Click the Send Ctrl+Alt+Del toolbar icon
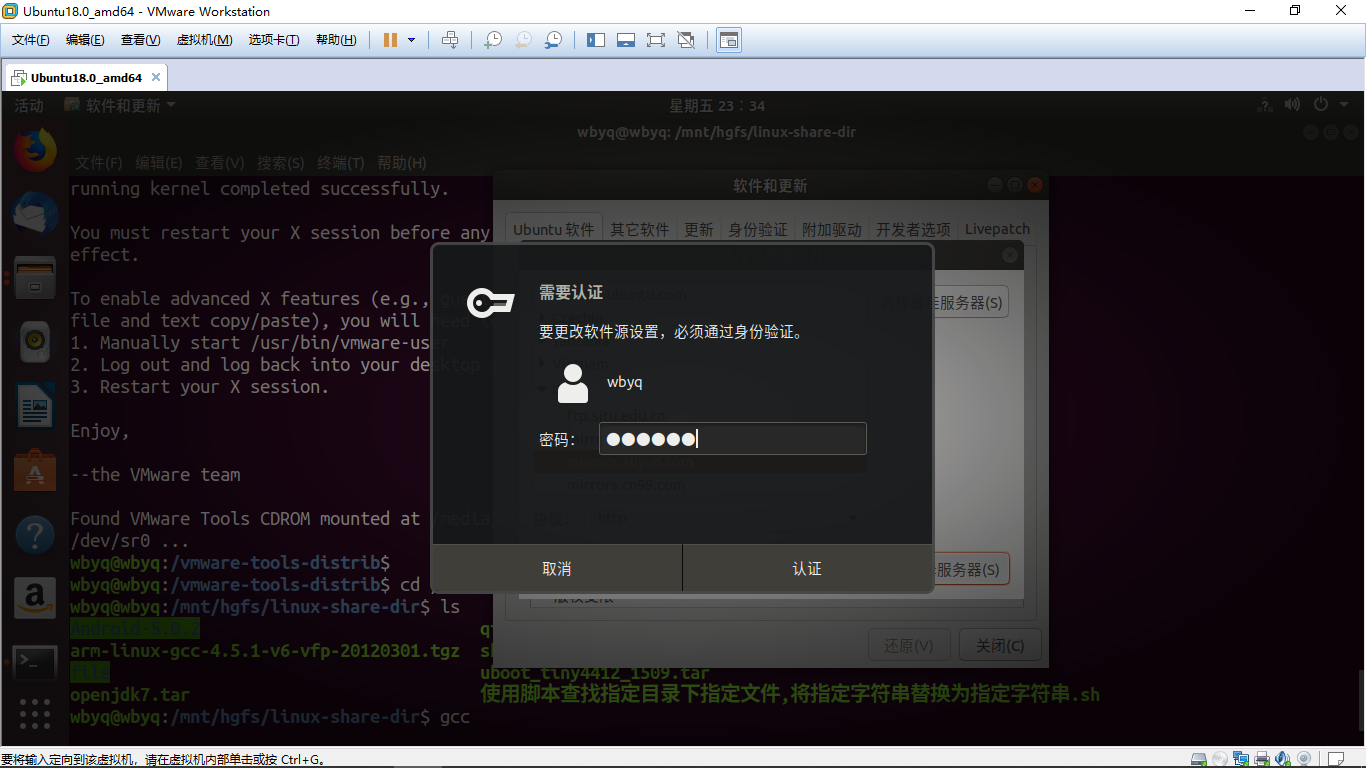 450,40
